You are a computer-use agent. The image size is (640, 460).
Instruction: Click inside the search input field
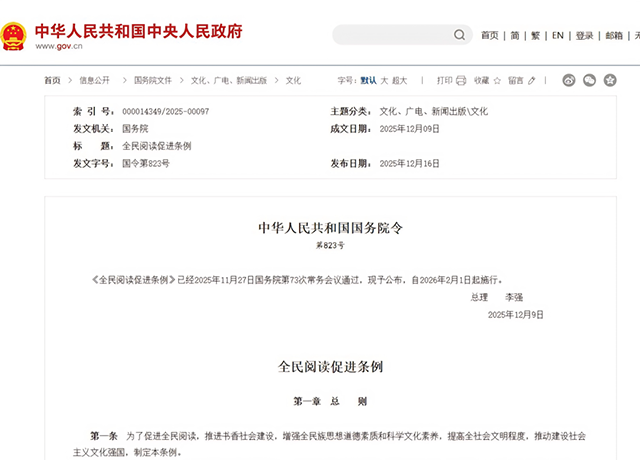tap(390, 35)
